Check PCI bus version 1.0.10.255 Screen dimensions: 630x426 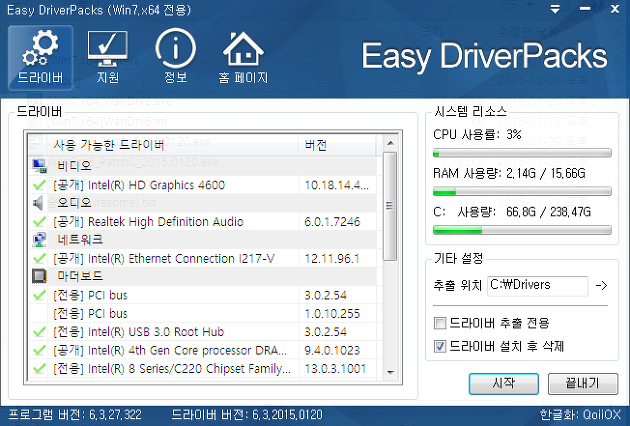pos(39,313)
